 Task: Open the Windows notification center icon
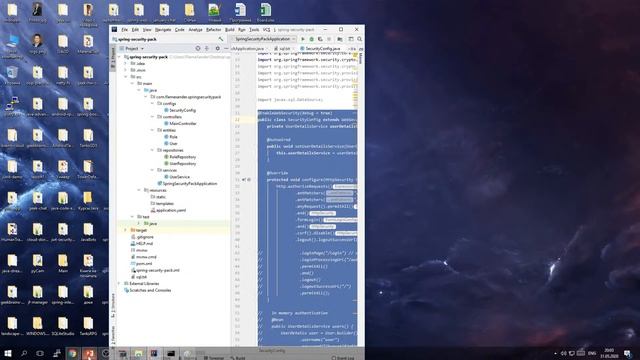pos(627,353)
